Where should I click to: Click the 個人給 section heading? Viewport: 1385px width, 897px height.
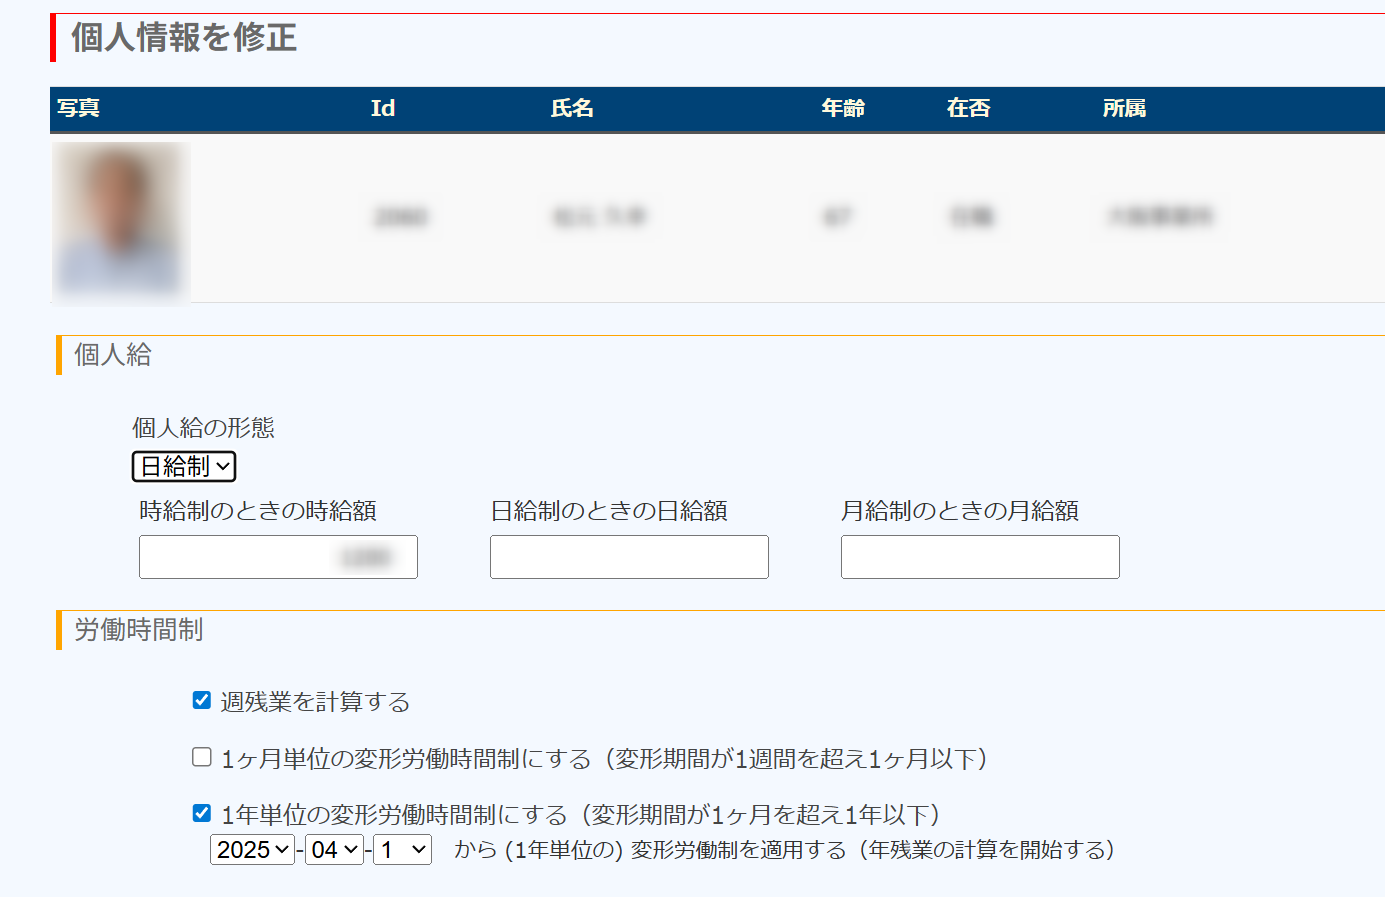point(112,355)
